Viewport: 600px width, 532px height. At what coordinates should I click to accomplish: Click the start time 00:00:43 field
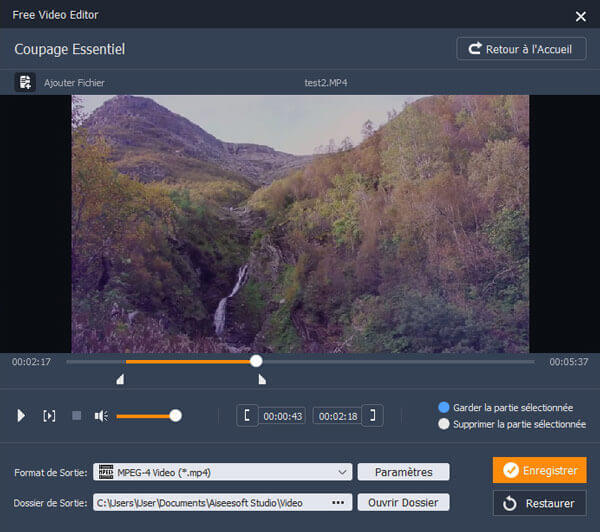tap(282, 415)
